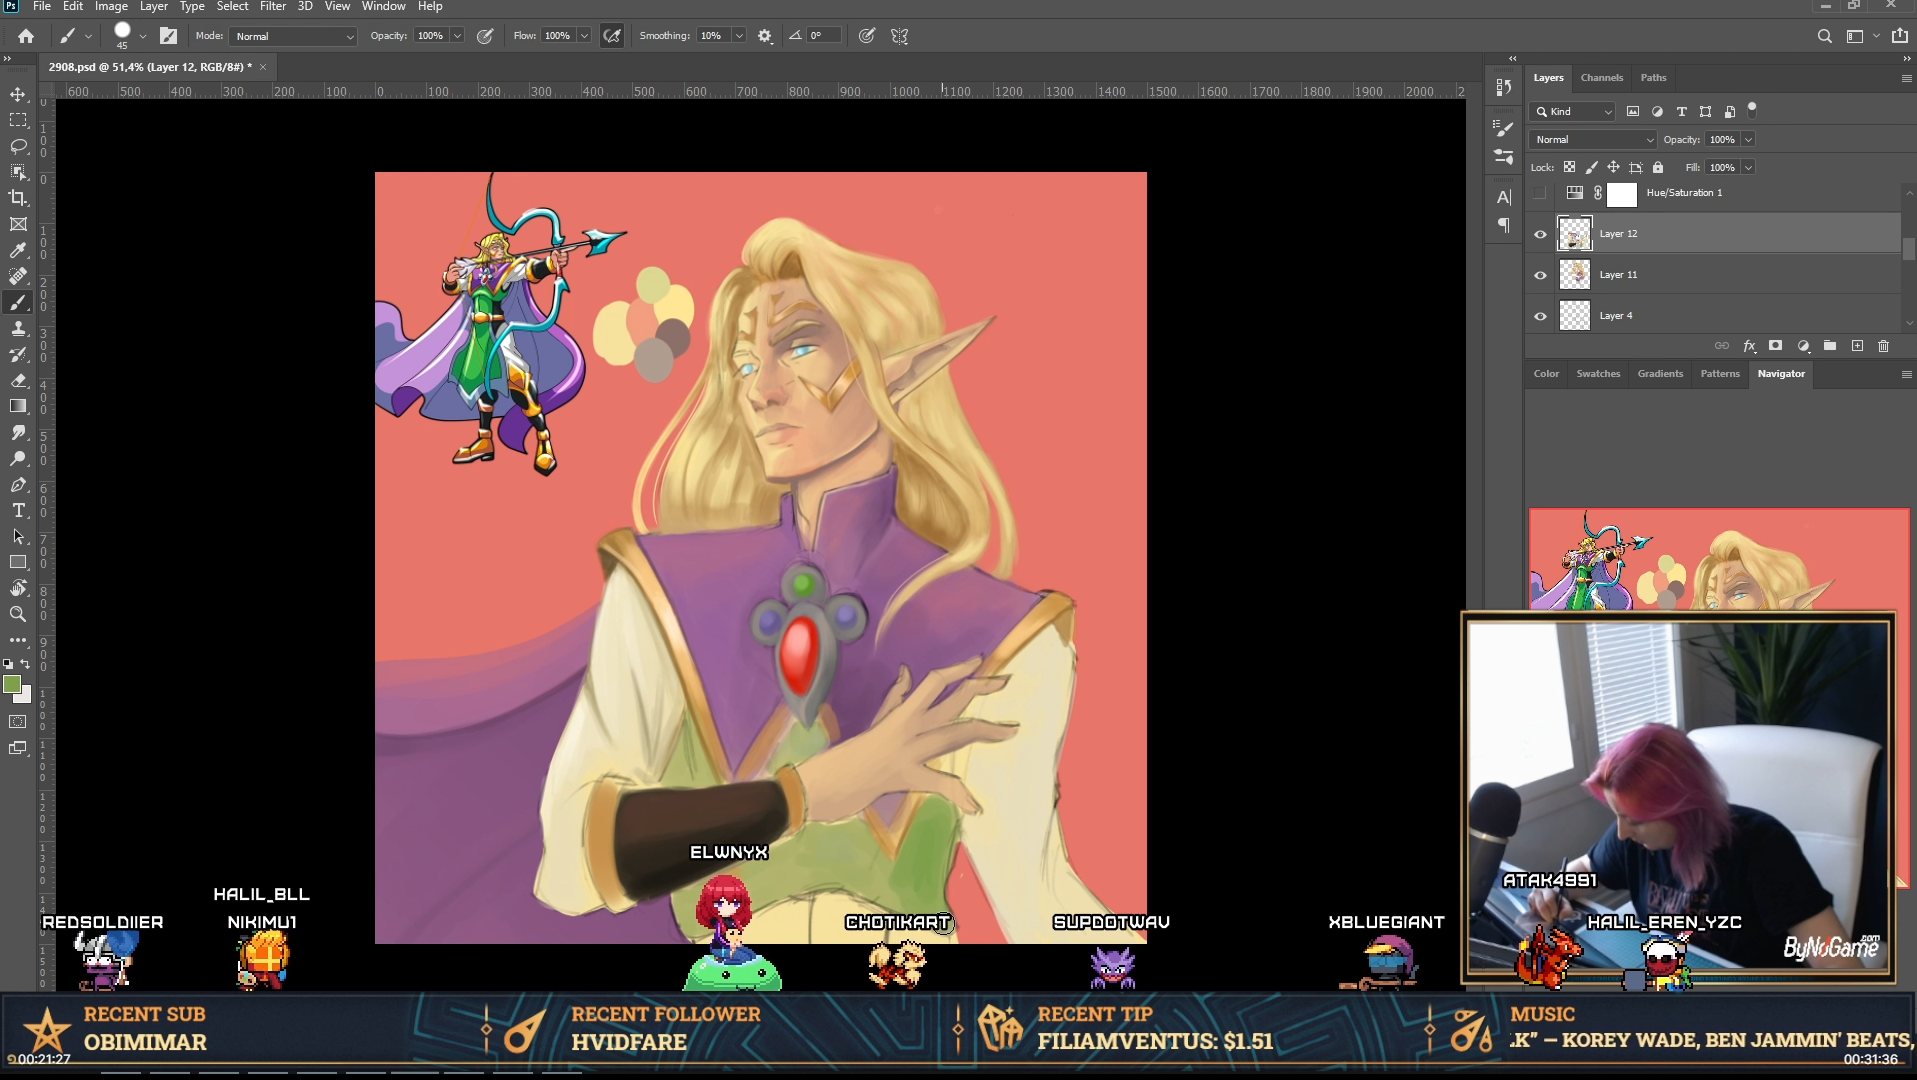Screen dimensions: 1917x1080
Task: Open the layer blend mode Normal dropdown
Action: click(1593, 139)
